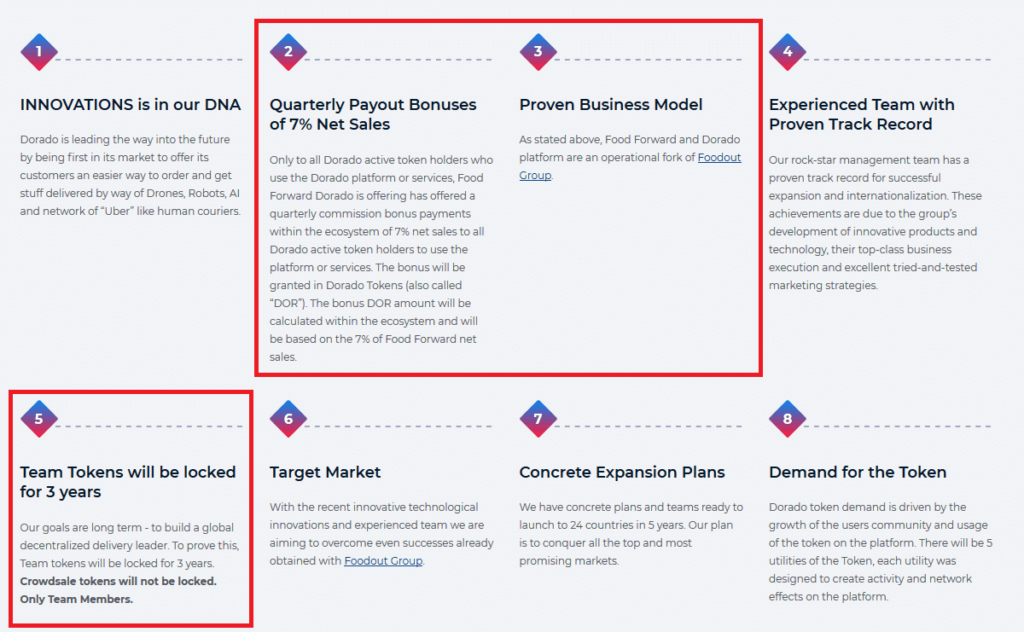Click the 'Demand for the Token' heading
The image size is (1024, 632).
click(x=857, y=472)
